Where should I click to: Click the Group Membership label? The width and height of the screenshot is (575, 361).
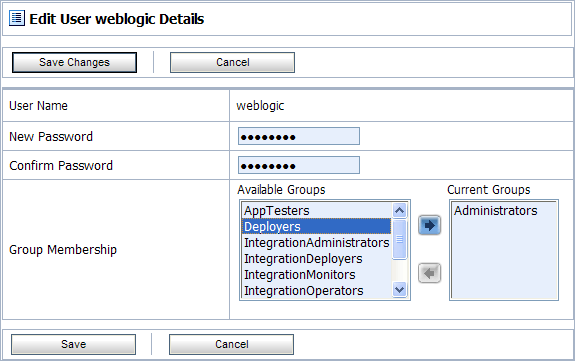(63, 249)
